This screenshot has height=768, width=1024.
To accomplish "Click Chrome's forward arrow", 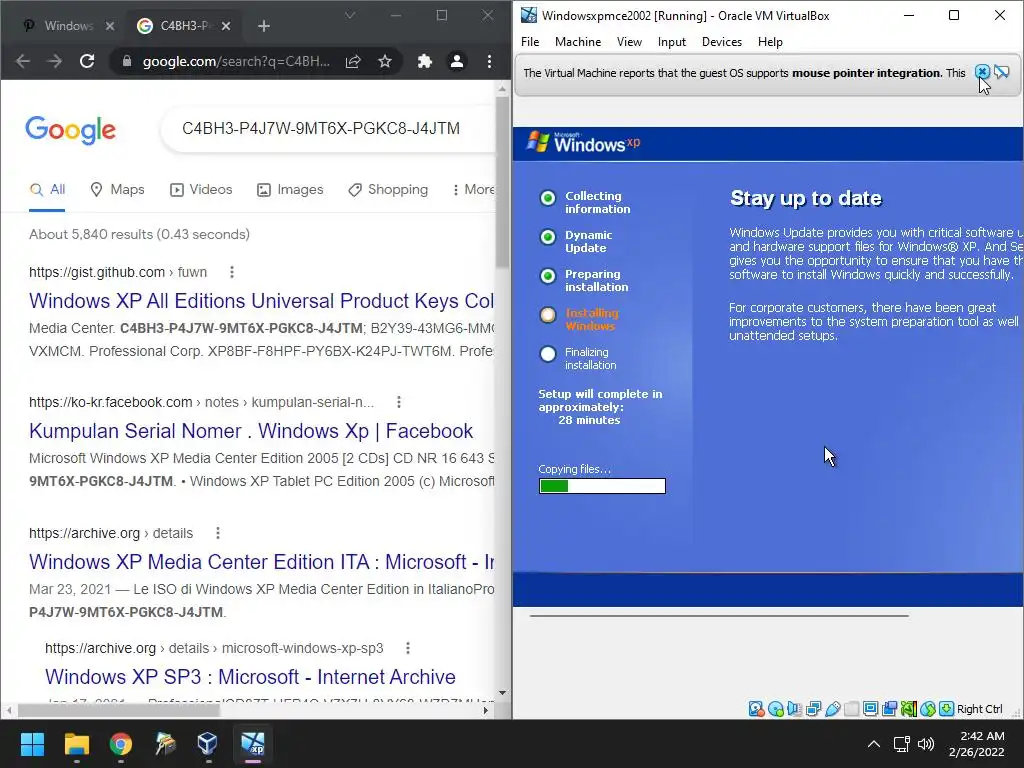I will 55,61.
